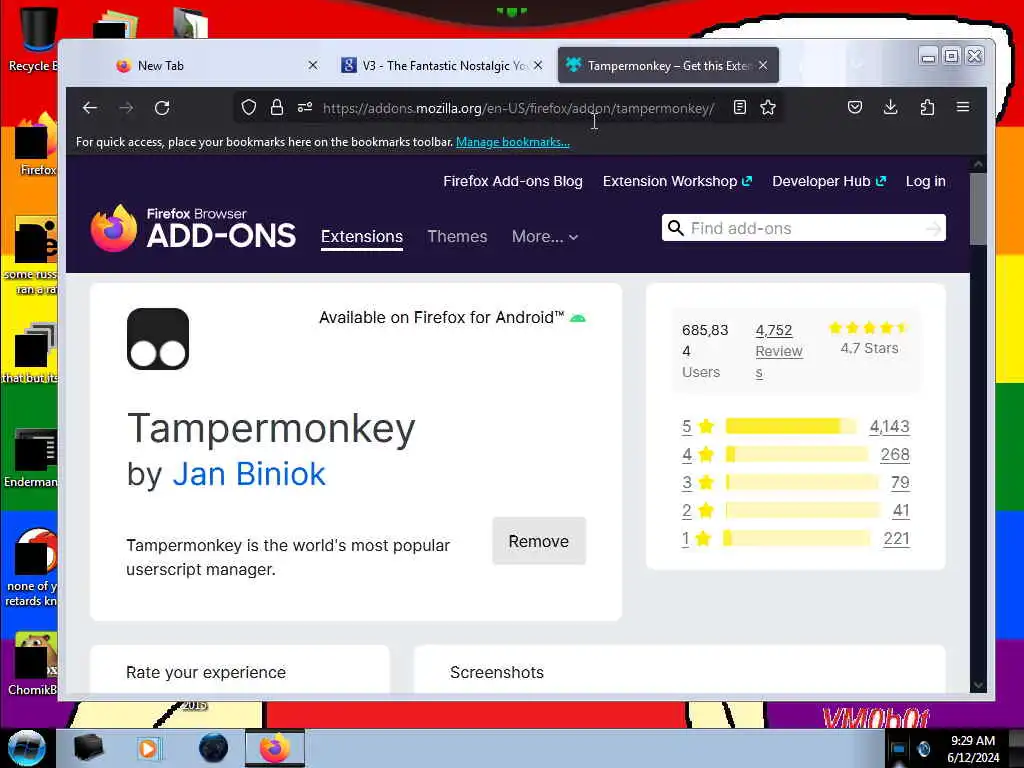The width and height of the screenshot is (1024, 768).
Task: Open the 79 three-star reviews count
Action: (x=900, y=483)
